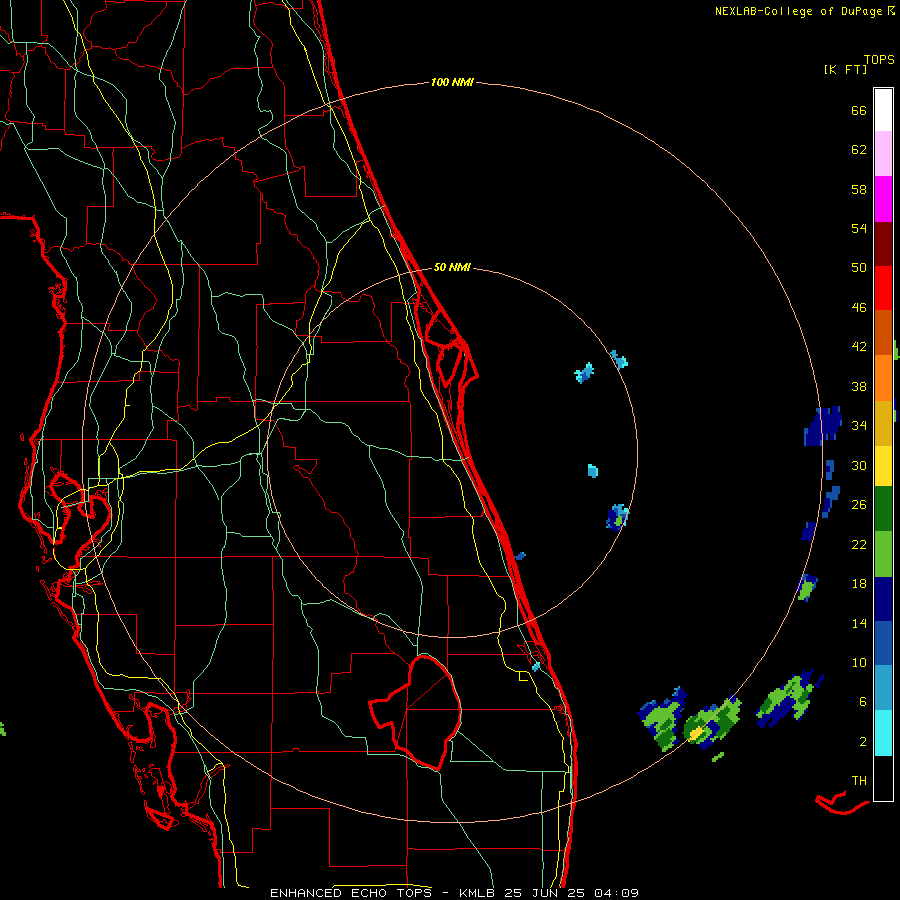Click the 62 legend value

pos(859,150)
